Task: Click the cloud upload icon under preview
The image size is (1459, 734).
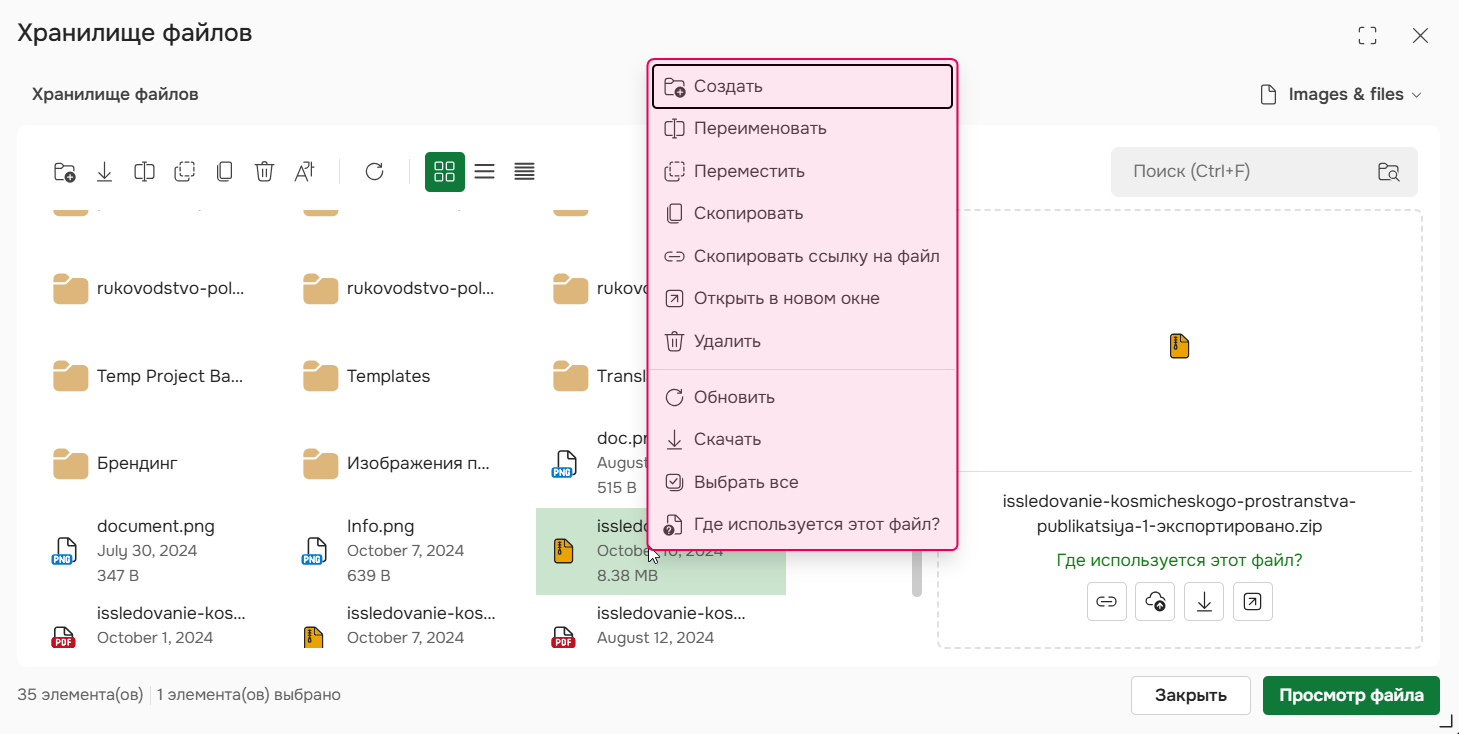Action: click(1155, 601)
